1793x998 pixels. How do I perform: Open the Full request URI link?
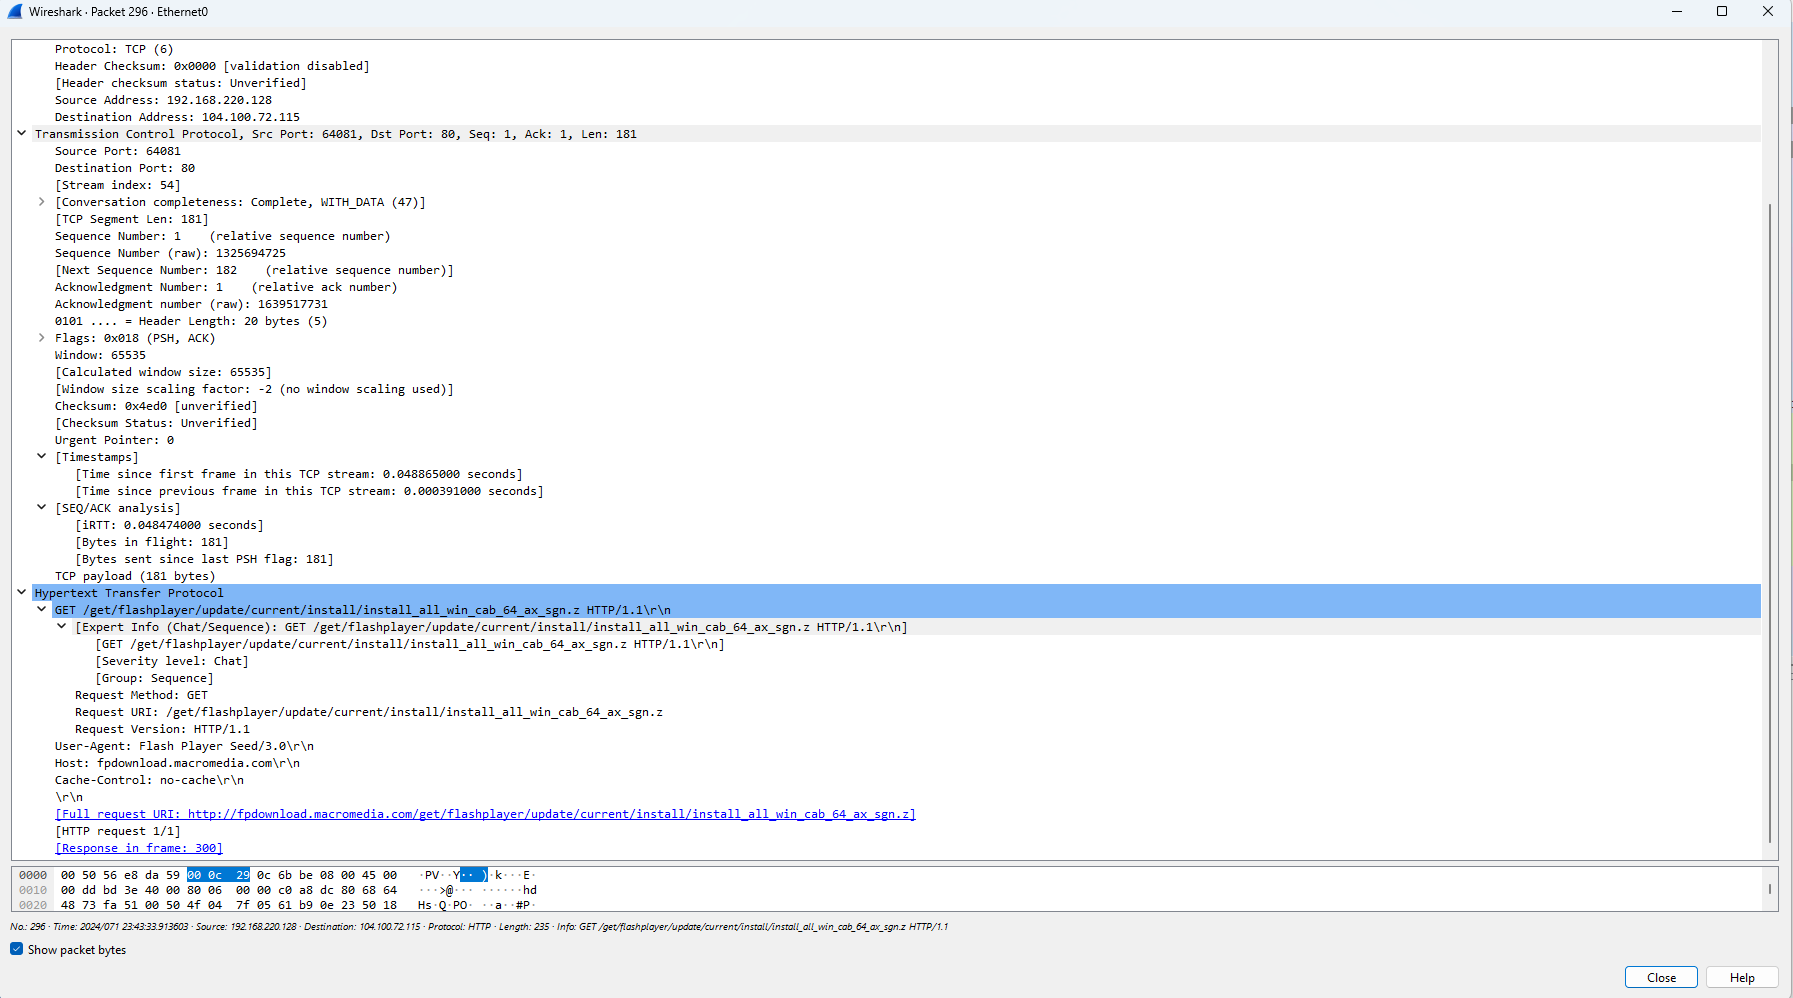tap(485, 814)
